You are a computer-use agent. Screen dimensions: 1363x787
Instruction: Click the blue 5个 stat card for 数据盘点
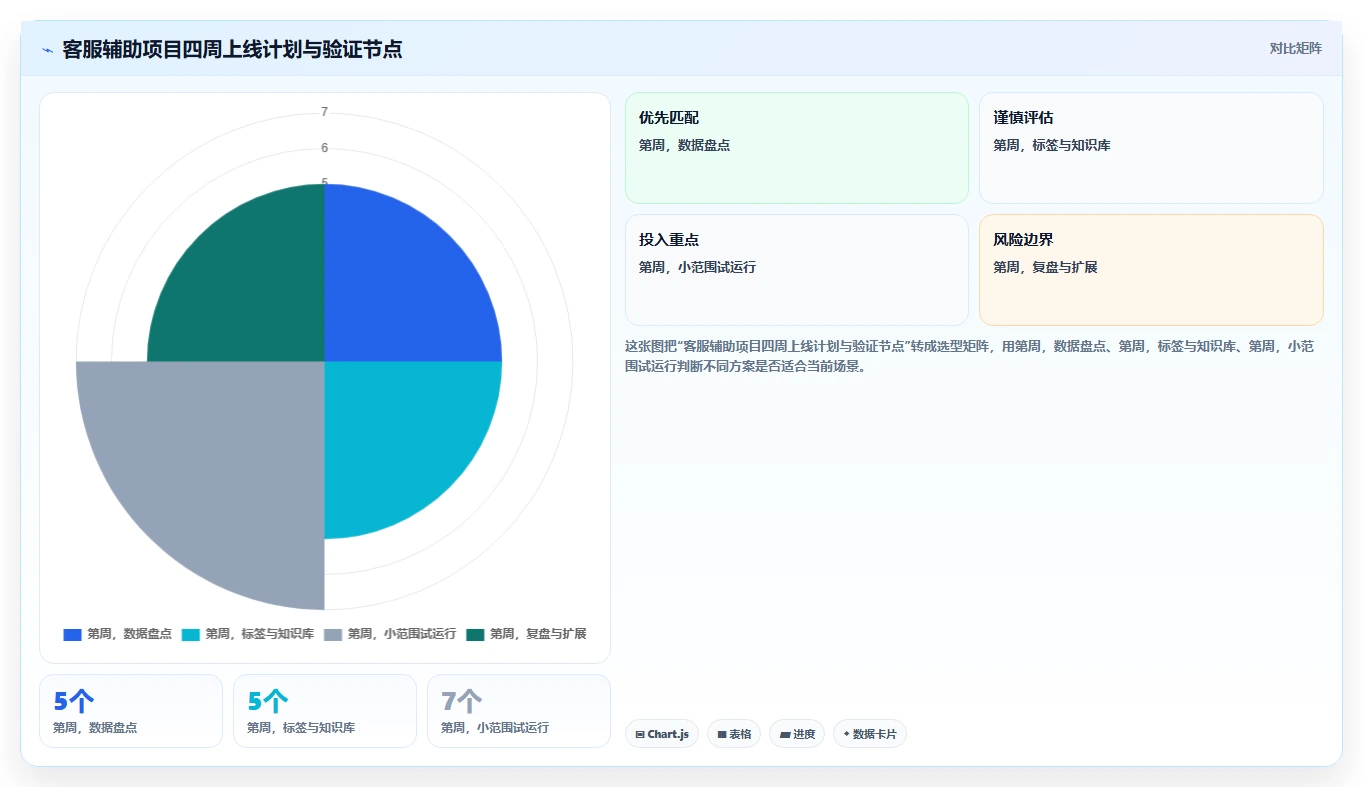[x=131, y=711]
